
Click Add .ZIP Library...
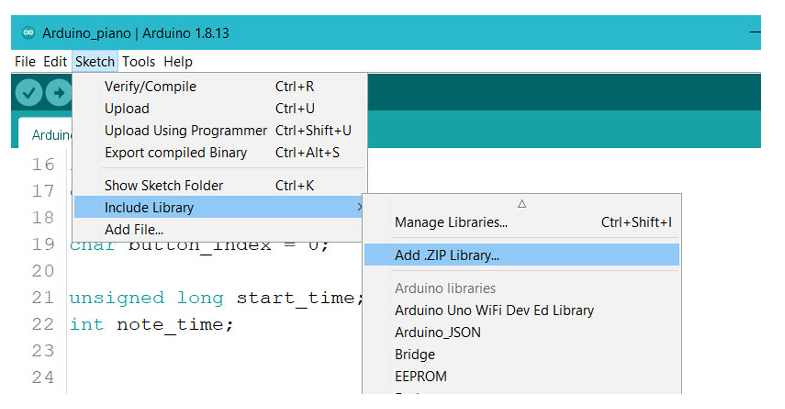(x=447, y=256)
